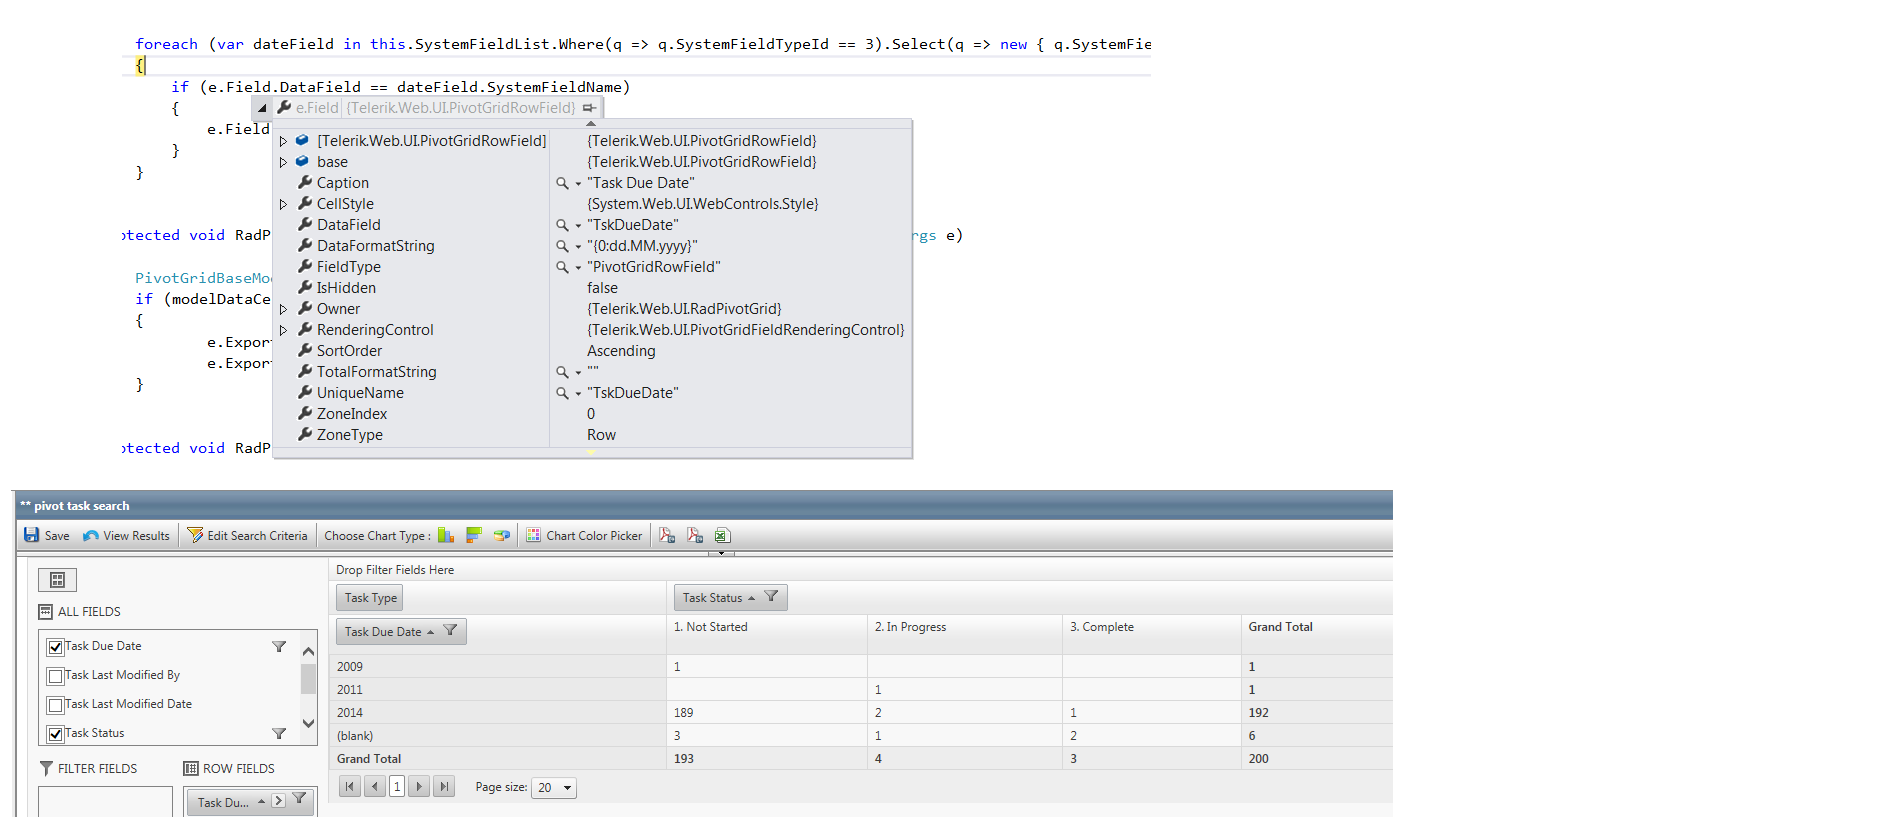Go to last page of pivot grid
The image size is (1892, 817).
[x=444, y=787]
